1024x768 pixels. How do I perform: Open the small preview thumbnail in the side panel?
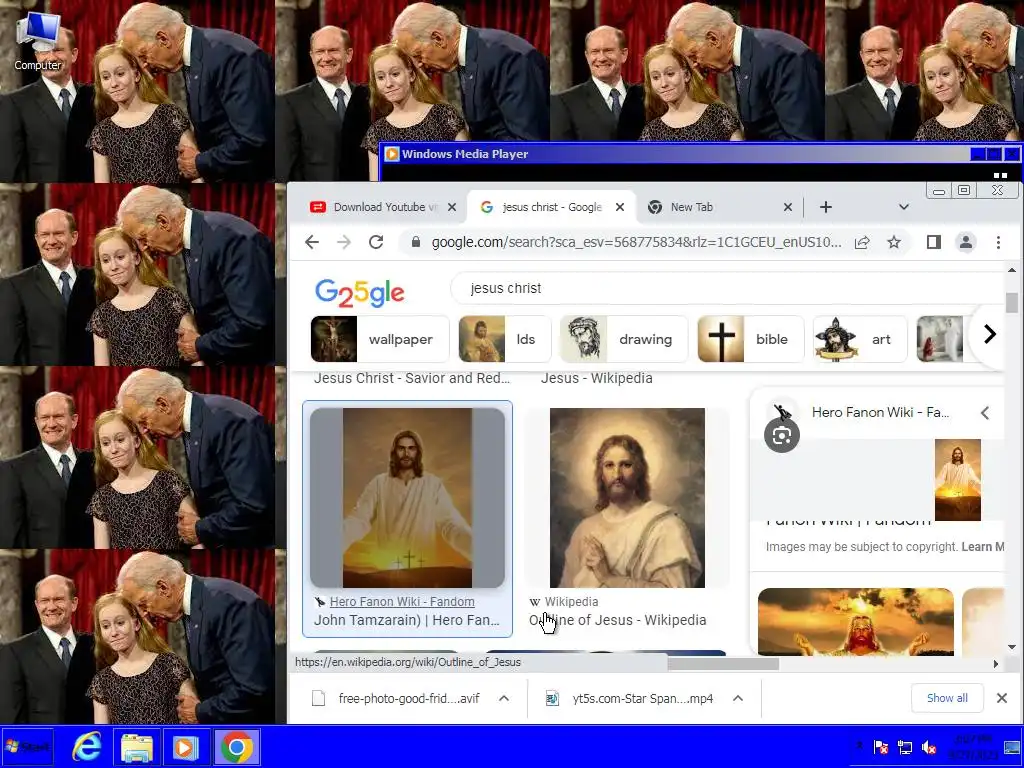coord(957,480)
